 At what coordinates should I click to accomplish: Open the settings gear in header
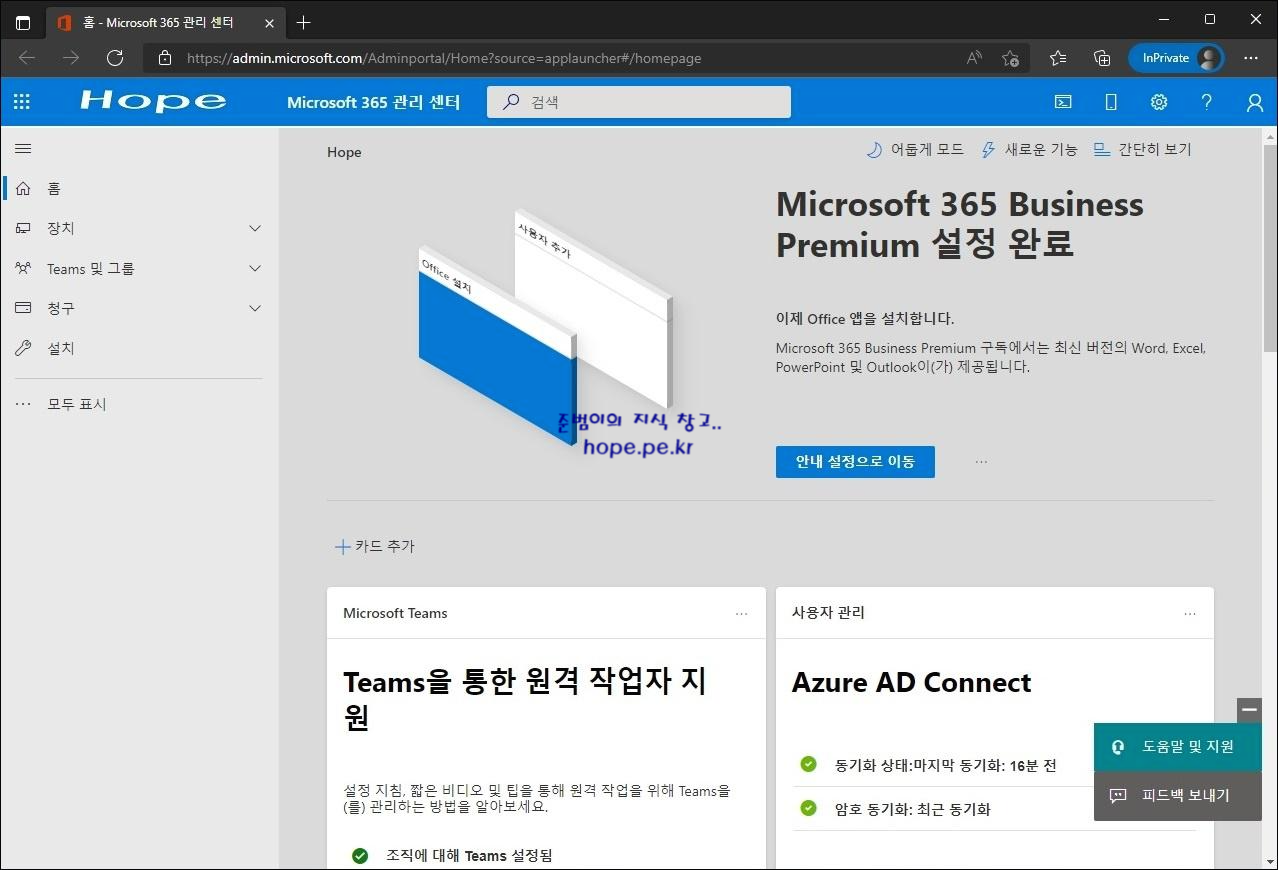(x=1159, y=101)
